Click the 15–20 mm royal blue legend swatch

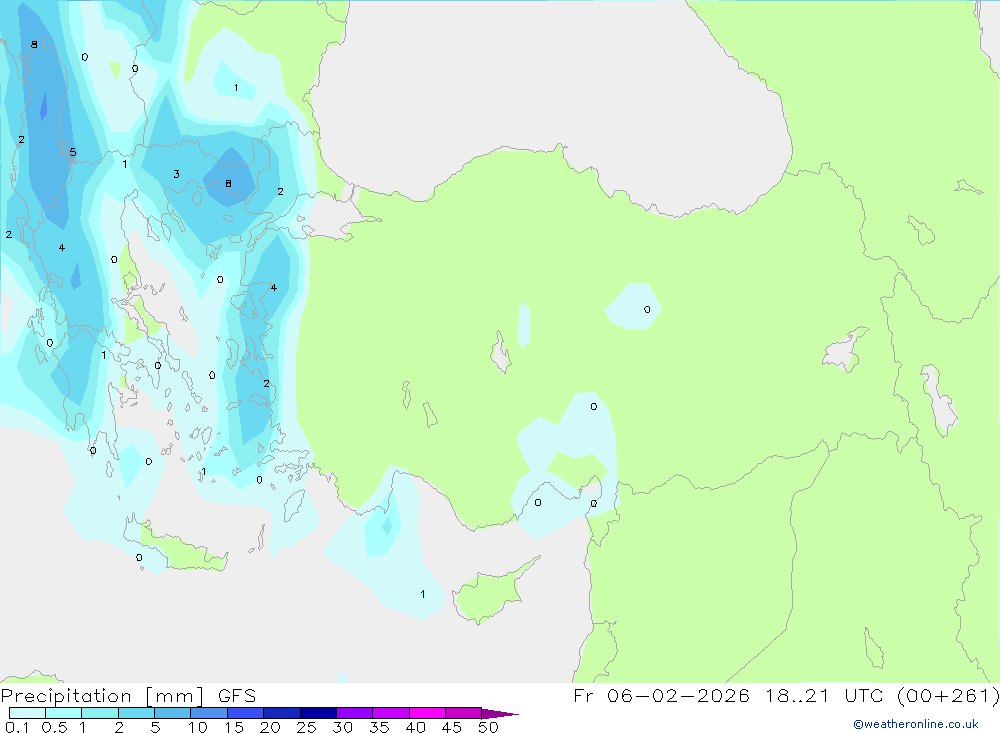[246, 713]
